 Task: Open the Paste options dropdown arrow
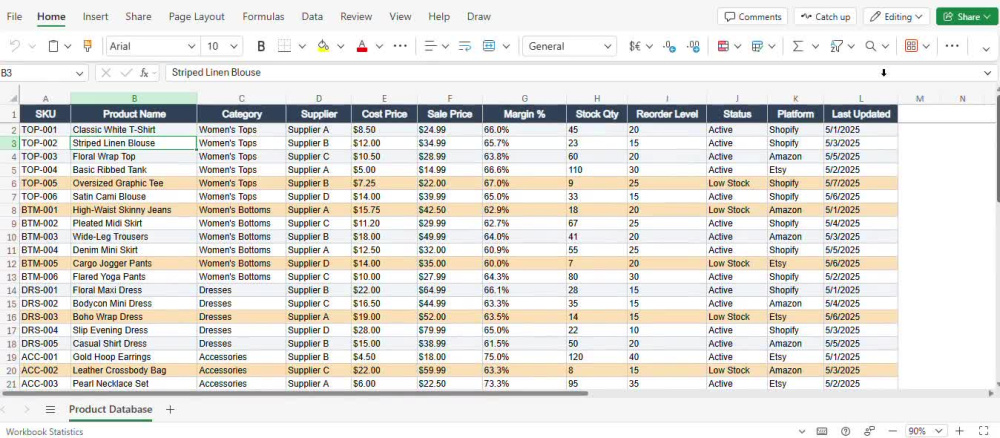click(x=68, y=46)
